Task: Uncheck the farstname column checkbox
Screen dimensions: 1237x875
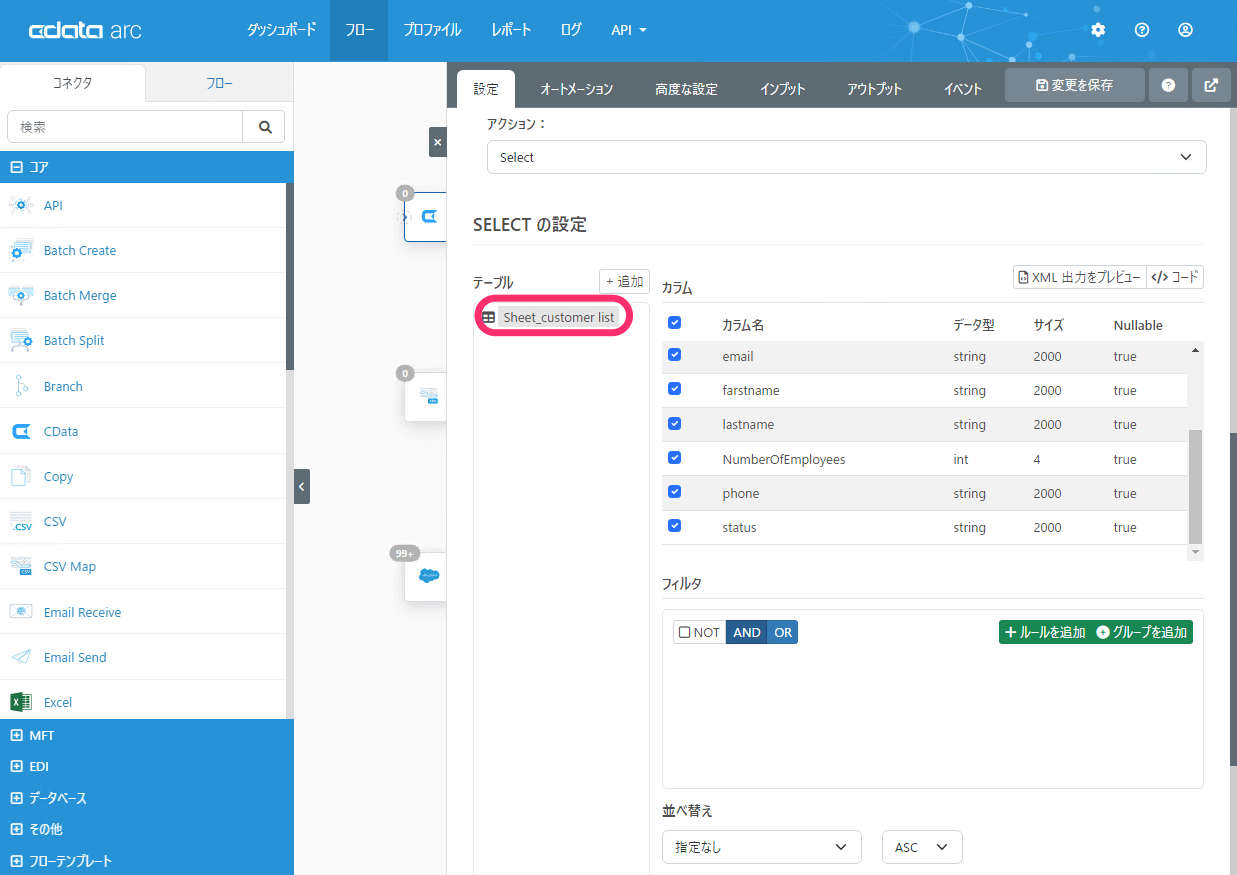Action: click(674, 389)
